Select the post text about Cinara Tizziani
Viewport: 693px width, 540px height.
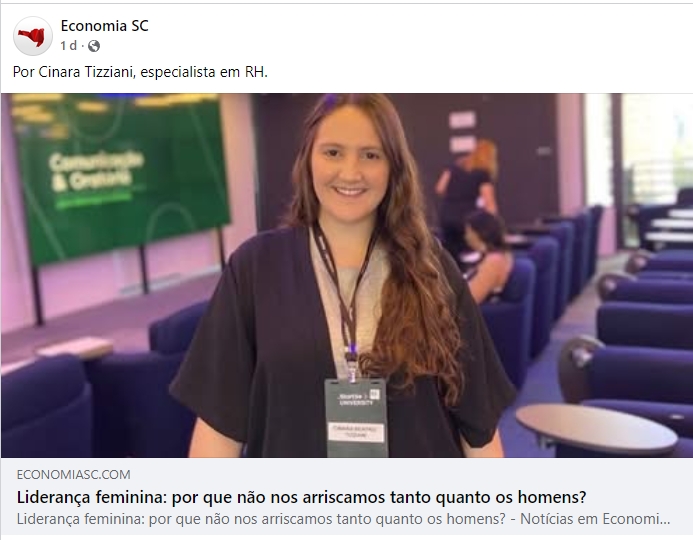coord(140,72)
